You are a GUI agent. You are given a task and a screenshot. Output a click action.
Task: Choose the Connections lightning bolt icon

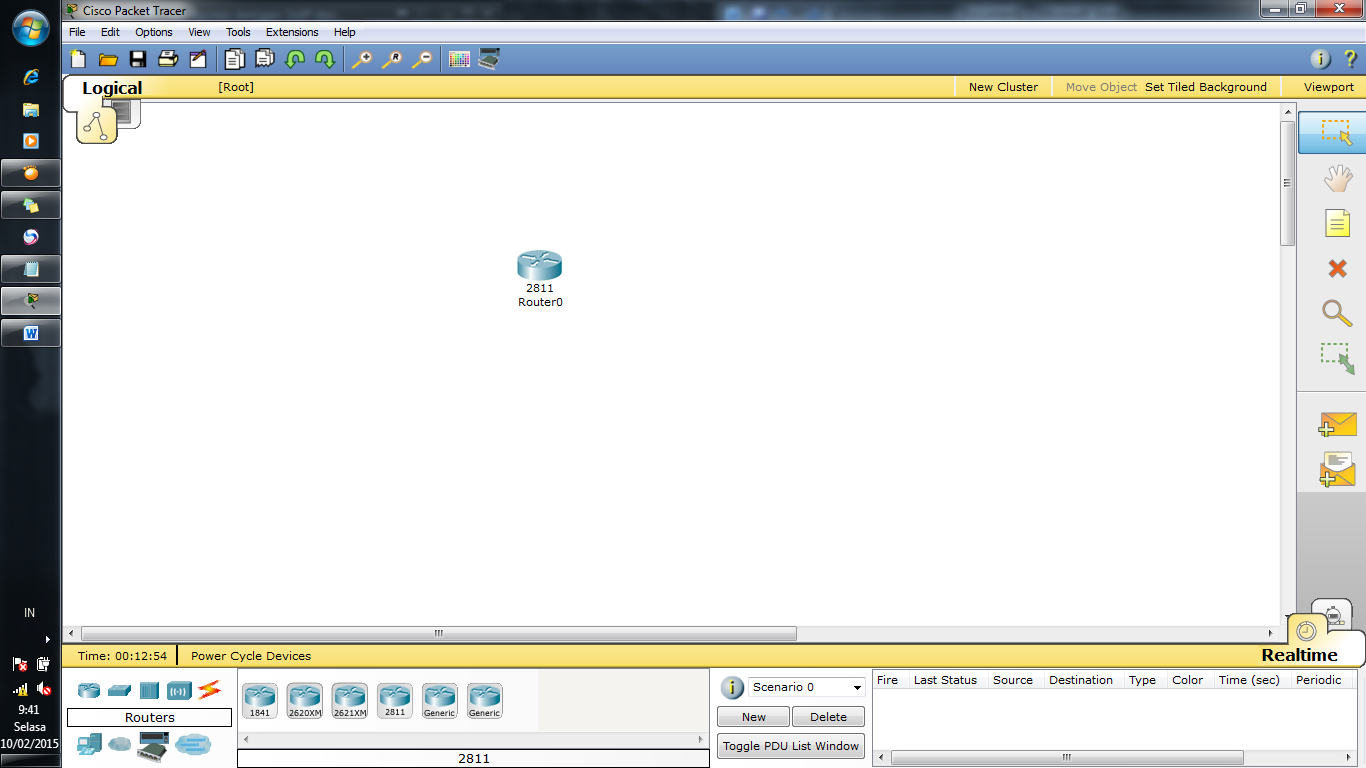click(209, 690)
